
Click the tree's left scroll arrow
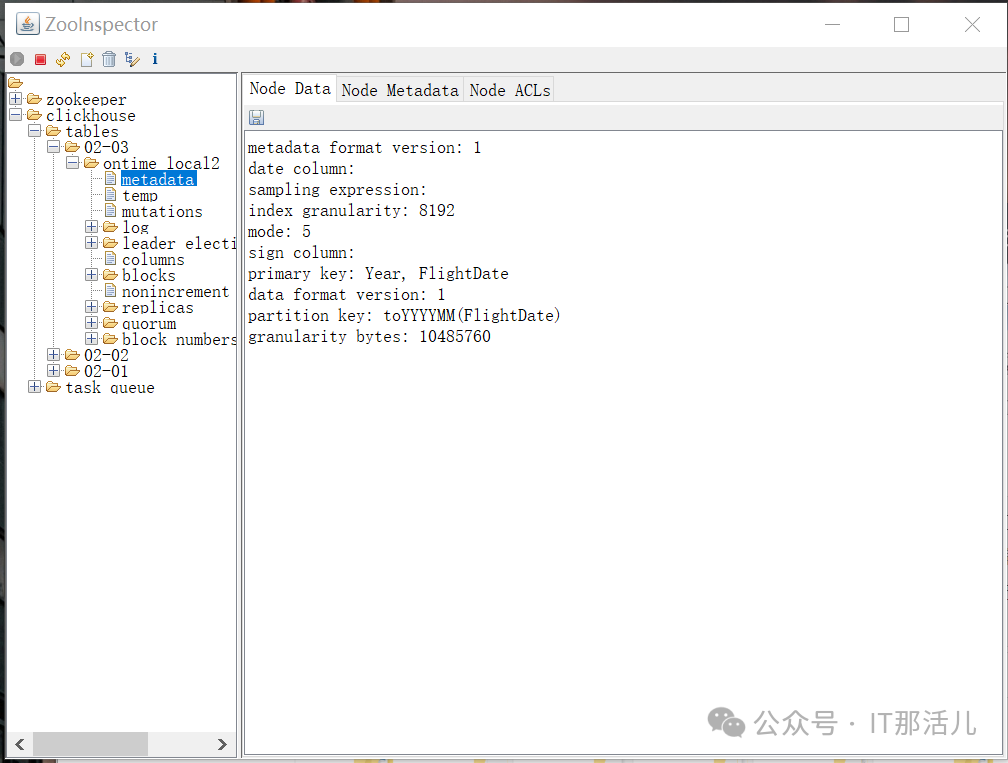tap(20, 744)
